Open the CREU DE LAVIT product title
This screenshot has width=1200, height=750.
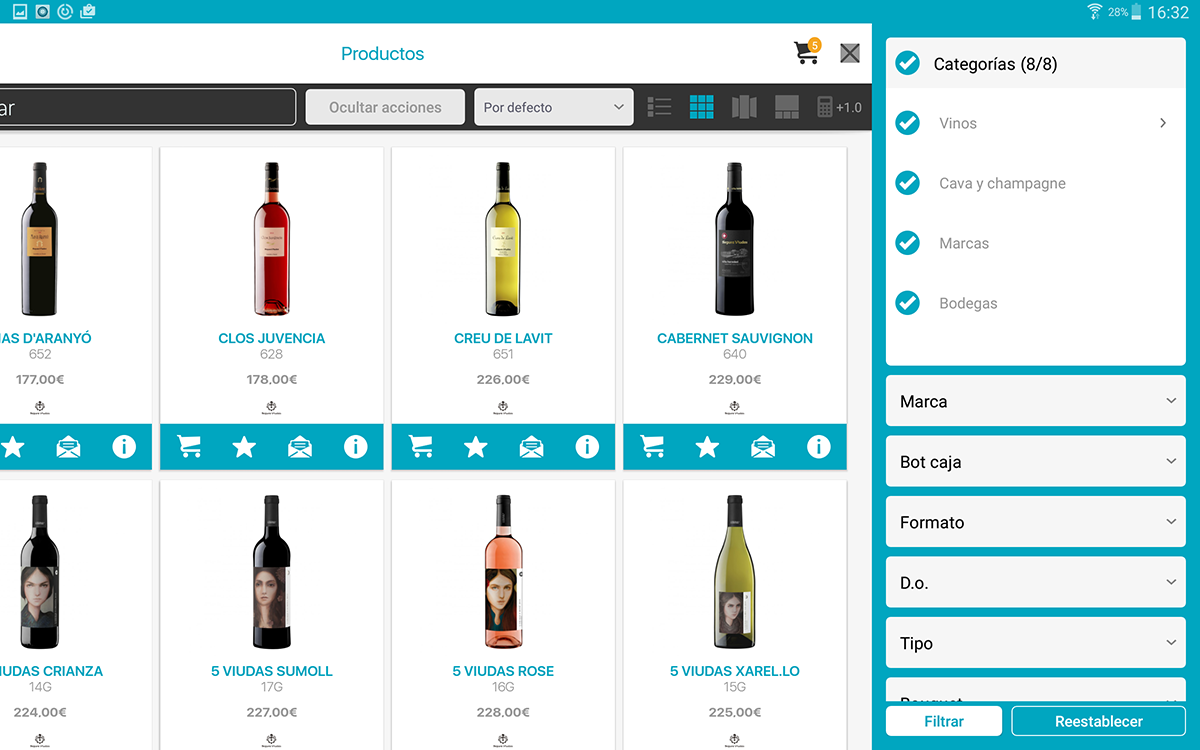(x=503, y=338)
